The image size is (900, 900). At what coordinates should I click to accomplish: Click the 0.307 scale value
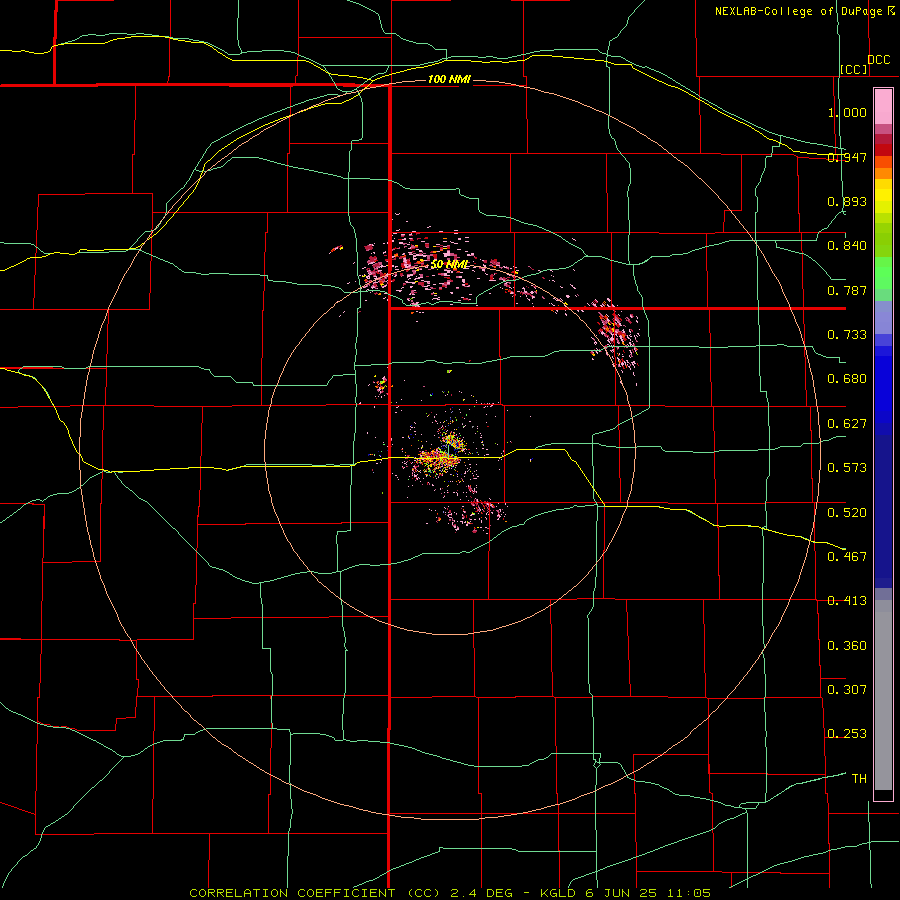point(847,690)
